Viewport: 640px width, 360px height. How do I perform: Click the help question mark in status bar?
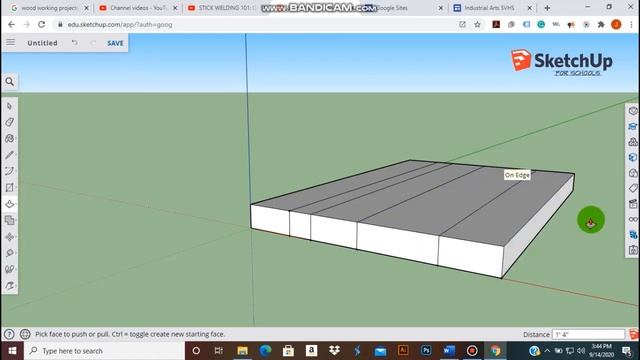tap(9, 334)
